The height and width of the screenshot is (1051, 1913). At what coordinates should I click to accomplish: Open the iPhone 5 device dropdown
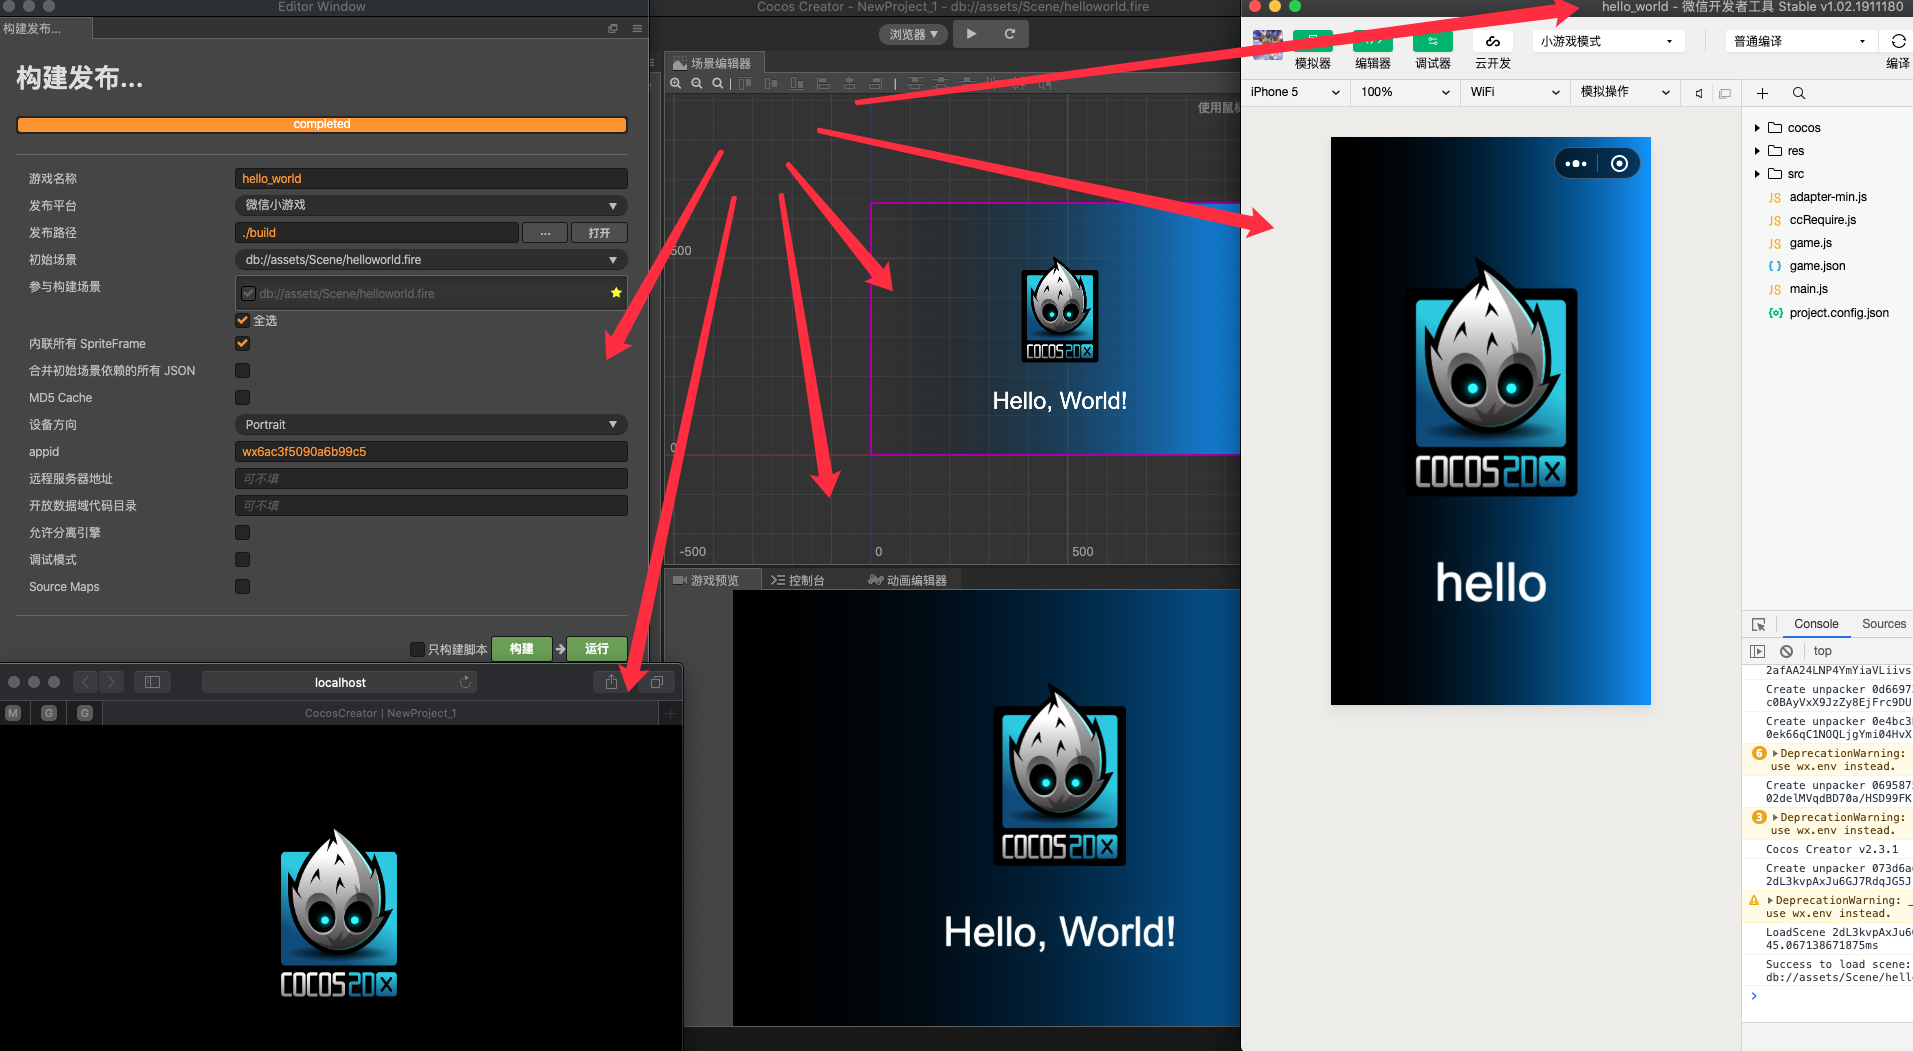tap(1295, 92)
